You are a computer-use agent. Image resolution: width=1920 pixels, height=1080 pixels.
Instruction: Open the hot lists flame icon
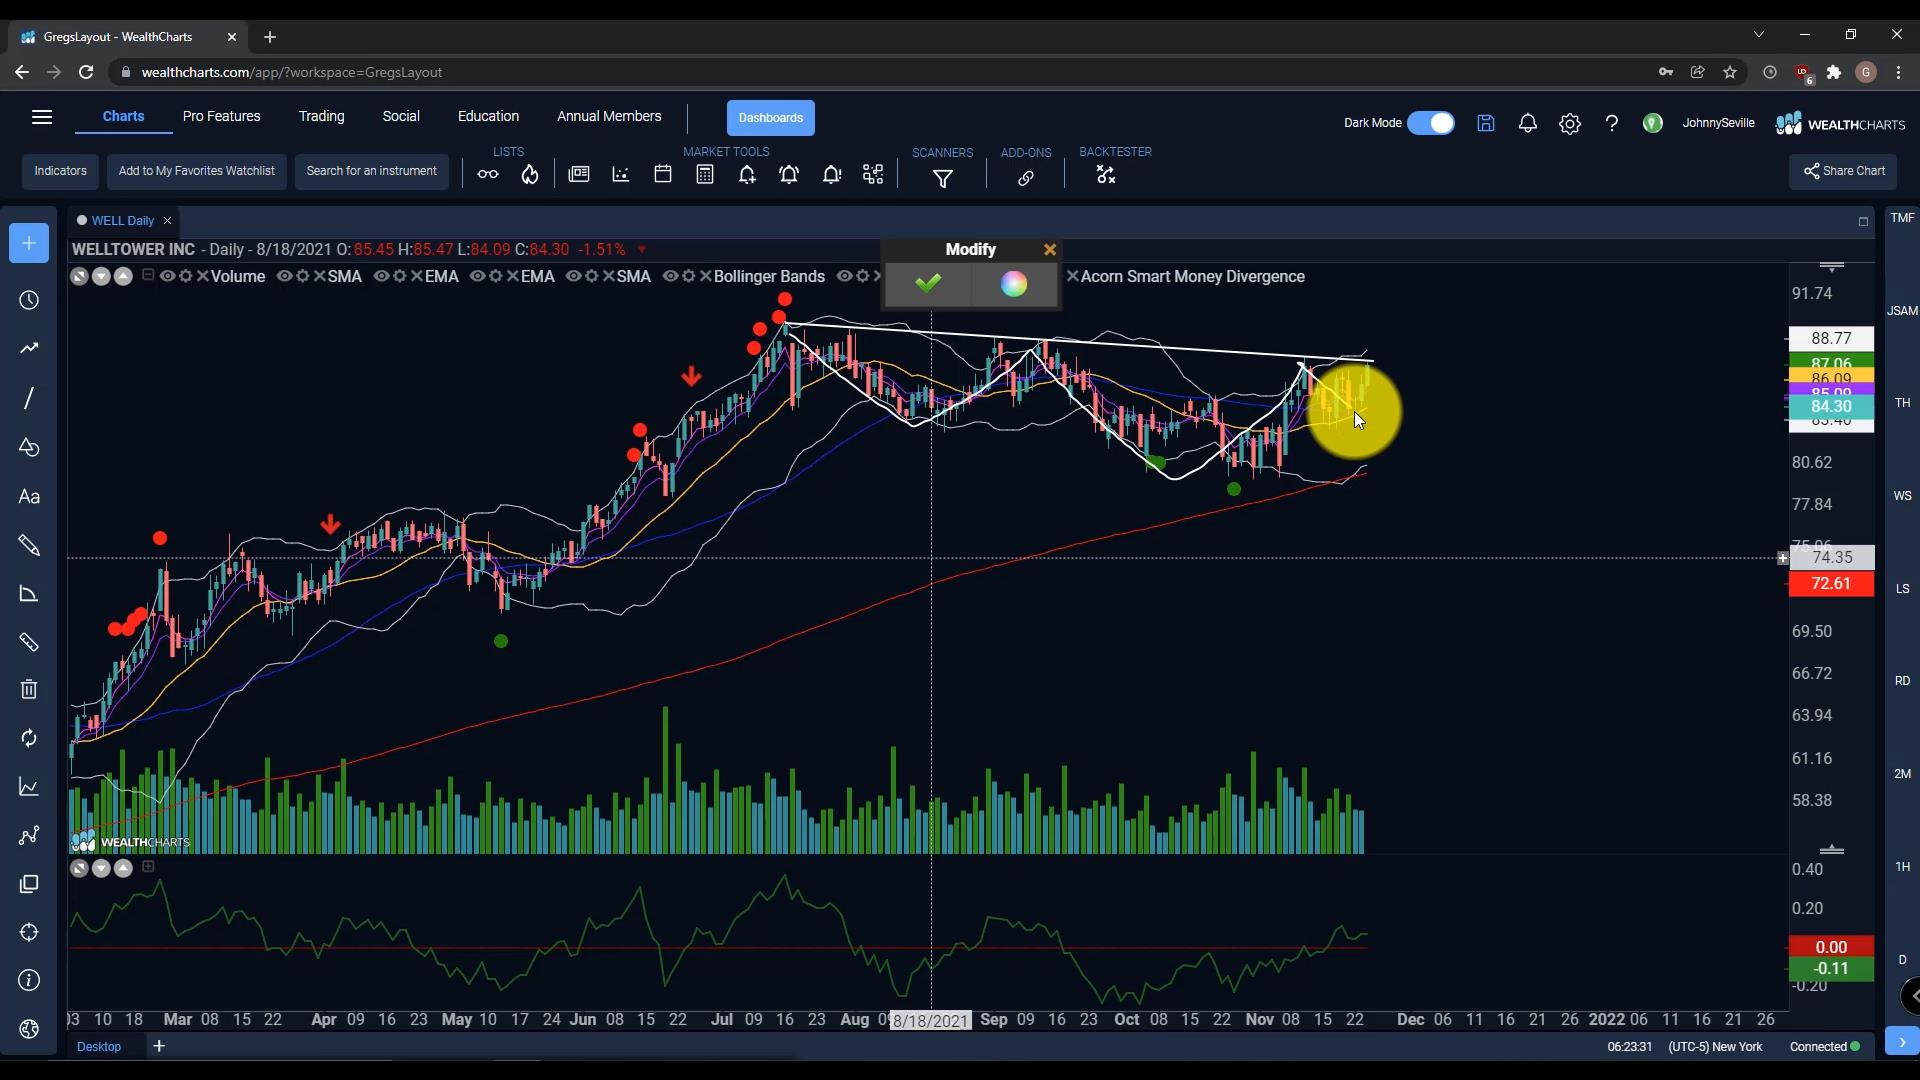tap(530, 175)
